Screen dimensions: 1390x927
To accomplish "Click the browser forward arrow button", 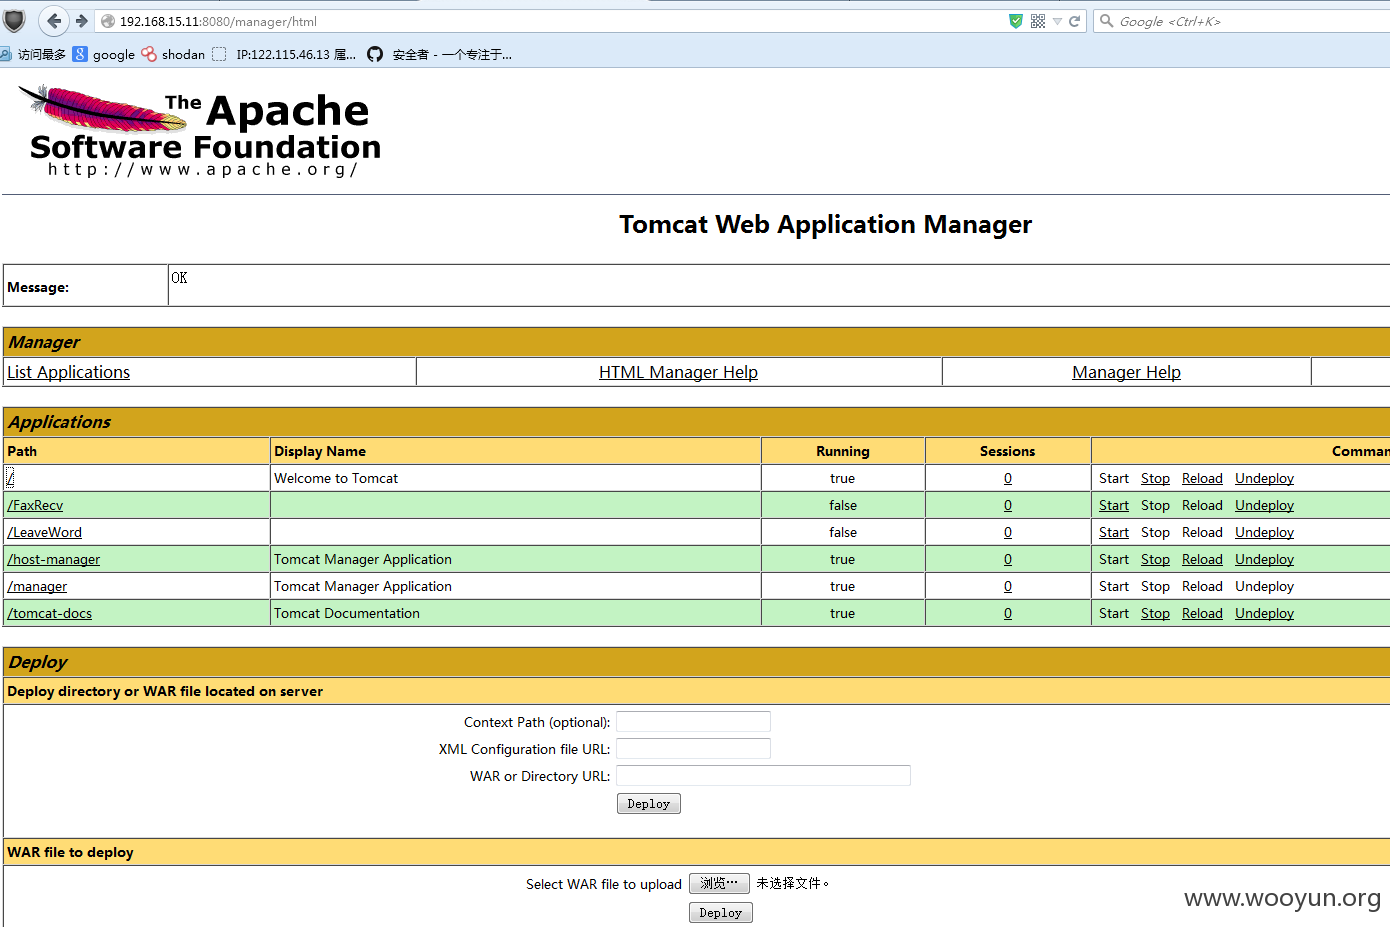I will 82,21.
